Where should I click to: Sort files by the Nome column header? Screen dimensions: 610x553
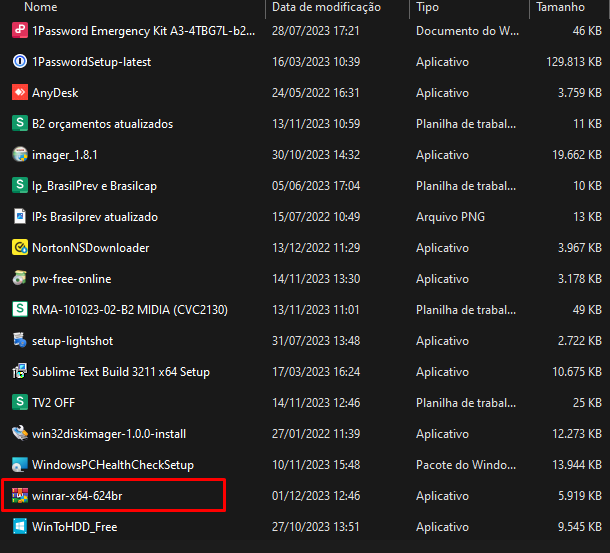click(x=40, y=7)
